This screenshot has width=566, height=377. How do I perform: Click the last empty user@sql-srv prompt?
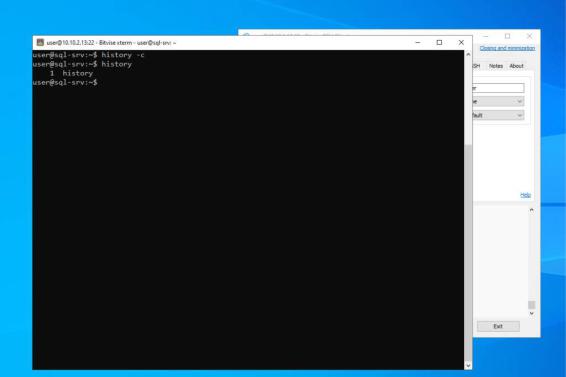coord(65,83)
